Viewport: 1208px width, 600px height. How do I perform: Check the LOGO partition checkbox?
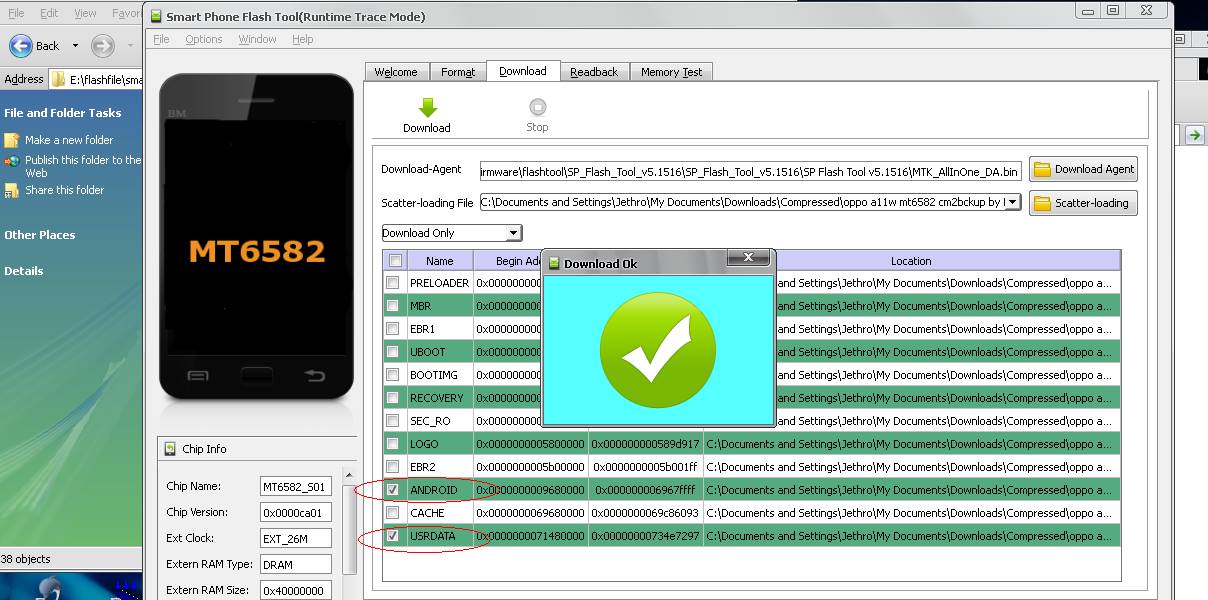394,444
